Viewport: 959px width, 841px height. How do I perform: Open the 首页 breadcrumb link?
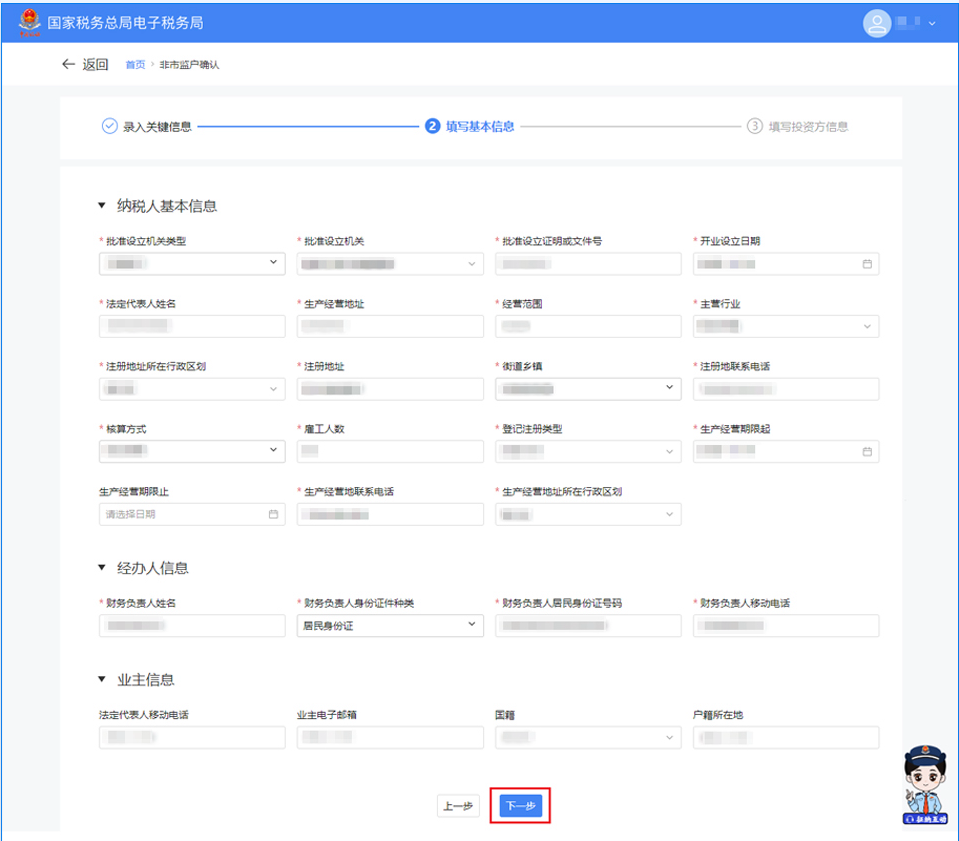pyautogui.click(x=135, y=65)
